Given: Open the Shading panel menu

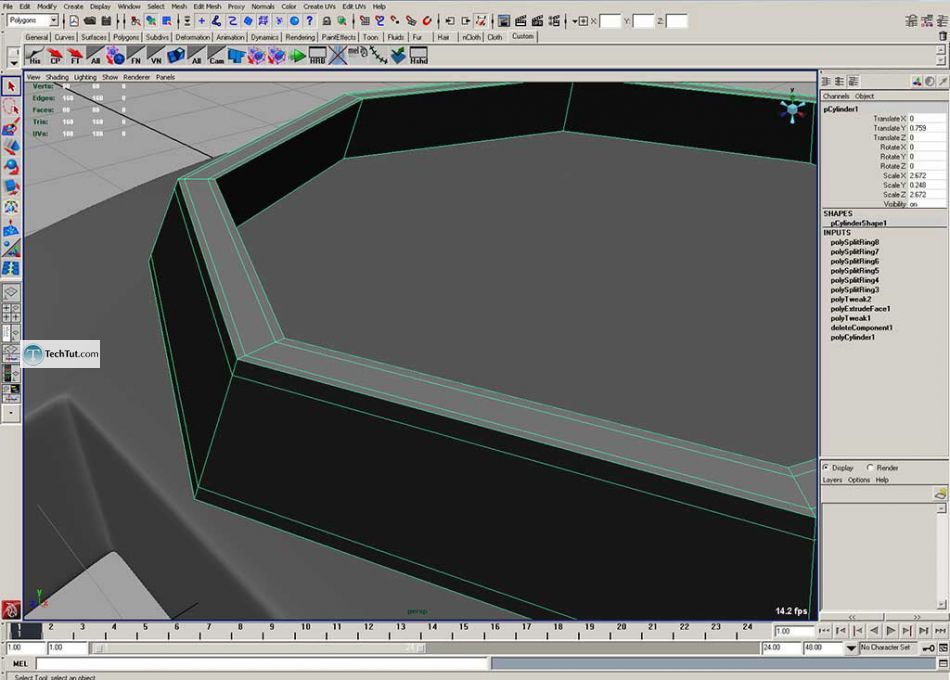Looking at the screenshot, I should [x=57, y=77].
